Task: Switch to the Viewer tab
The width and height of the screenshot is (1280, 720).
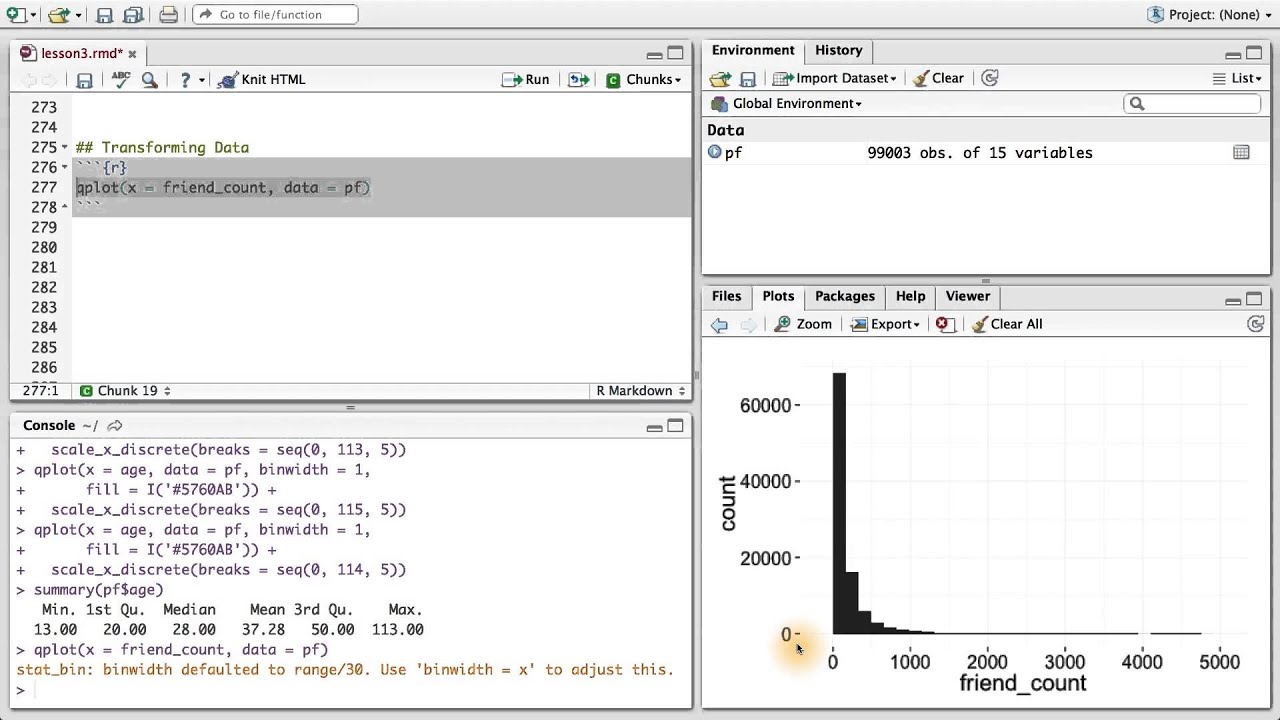Action: (968, 296)
